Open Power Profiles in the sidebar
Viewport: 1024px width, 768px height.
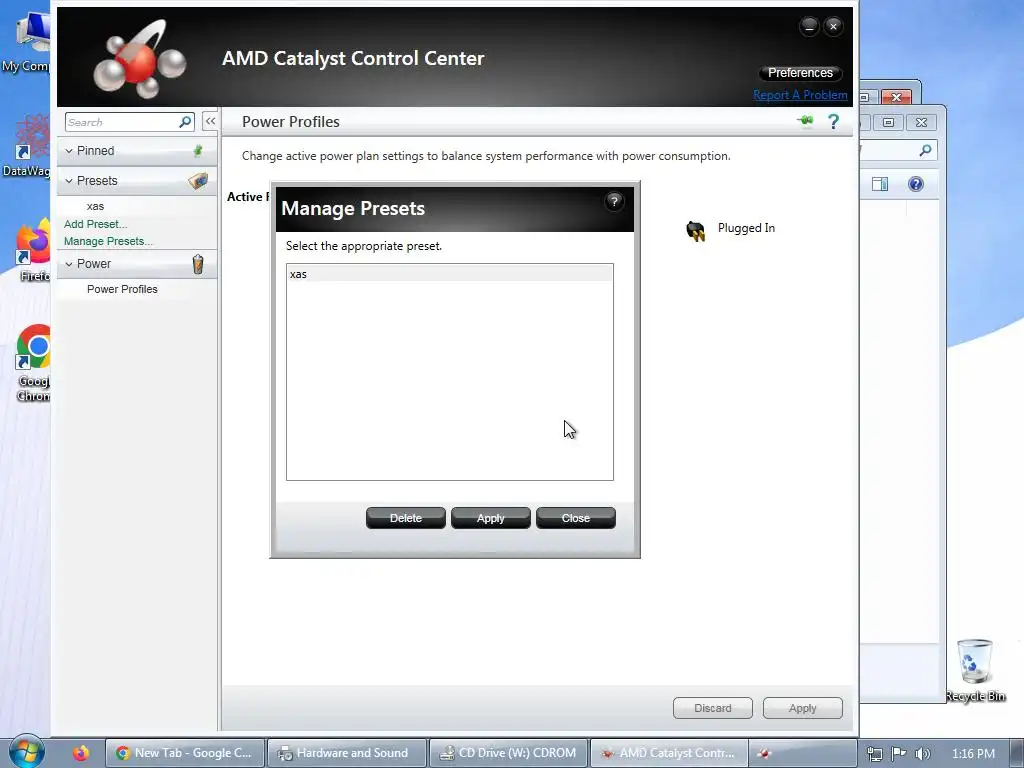[122, 289]
